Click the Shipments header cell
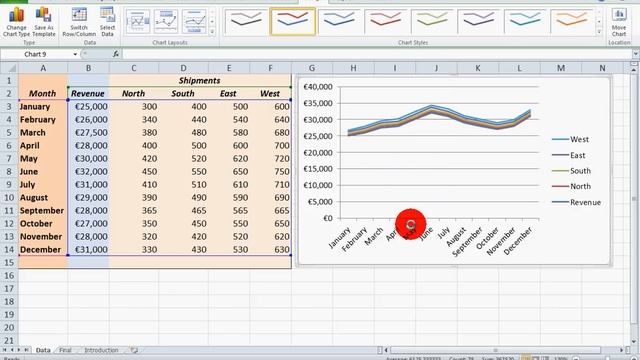Screen dimensions: 640x360 [x=200, y=80]
